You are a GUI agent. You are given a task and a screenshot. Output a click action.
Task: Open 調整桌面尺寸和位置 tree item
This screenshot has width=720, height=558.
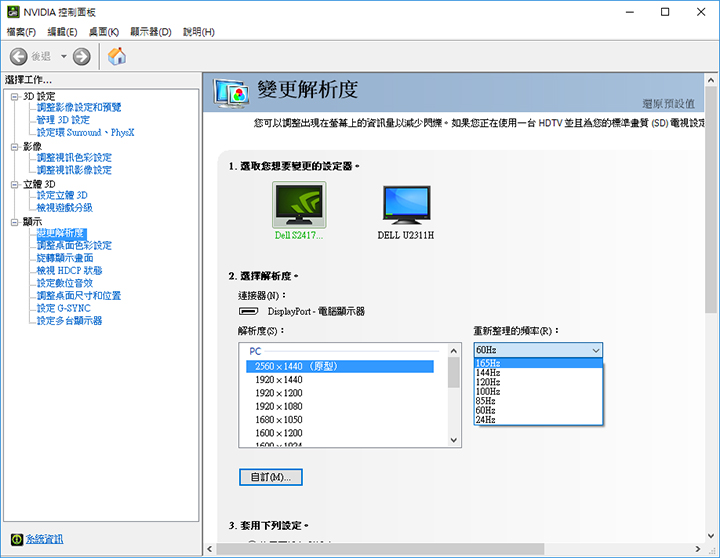[79, 295]
